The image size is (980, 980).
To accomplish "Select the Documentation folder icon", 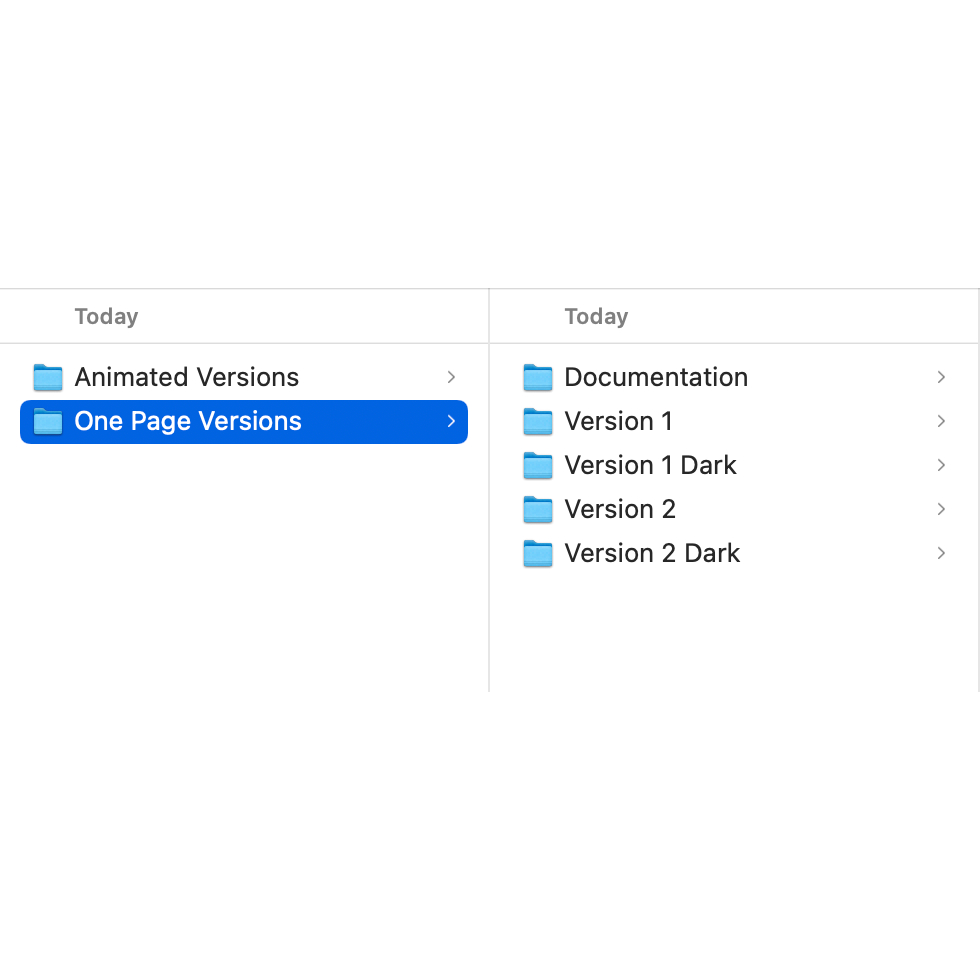I will pos(538,378).
